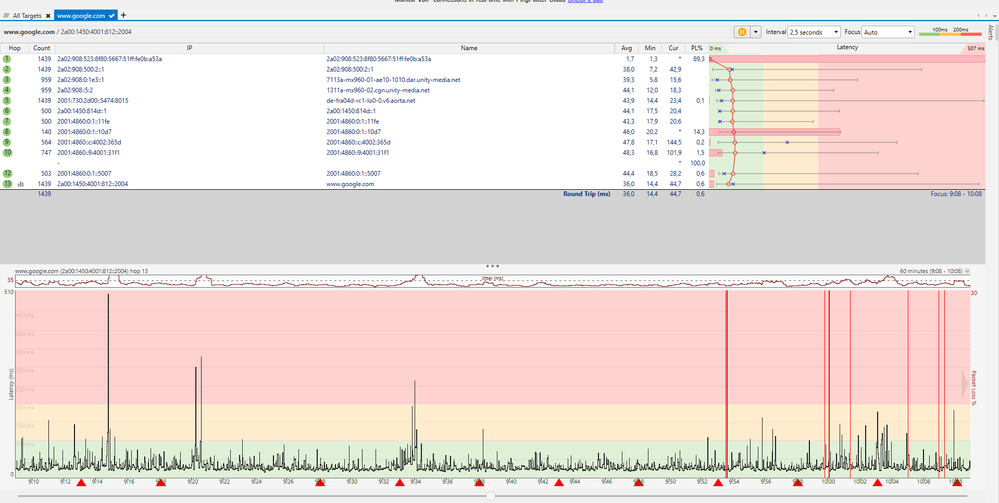Select the hop 13 green circle icon
The height and width of the screenshot is (503, 999).
pos(7,184)
